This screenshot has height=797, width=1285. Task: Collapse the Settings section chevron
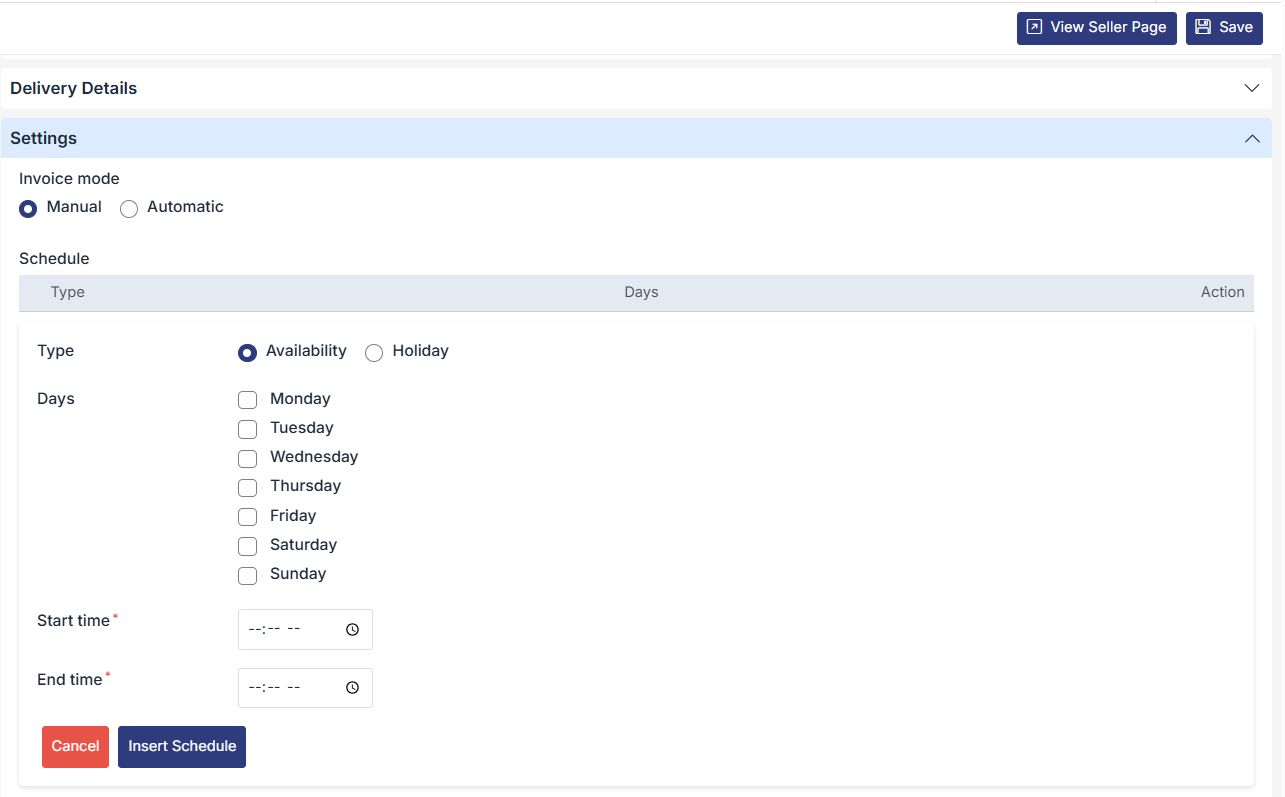click(1251, 138)
